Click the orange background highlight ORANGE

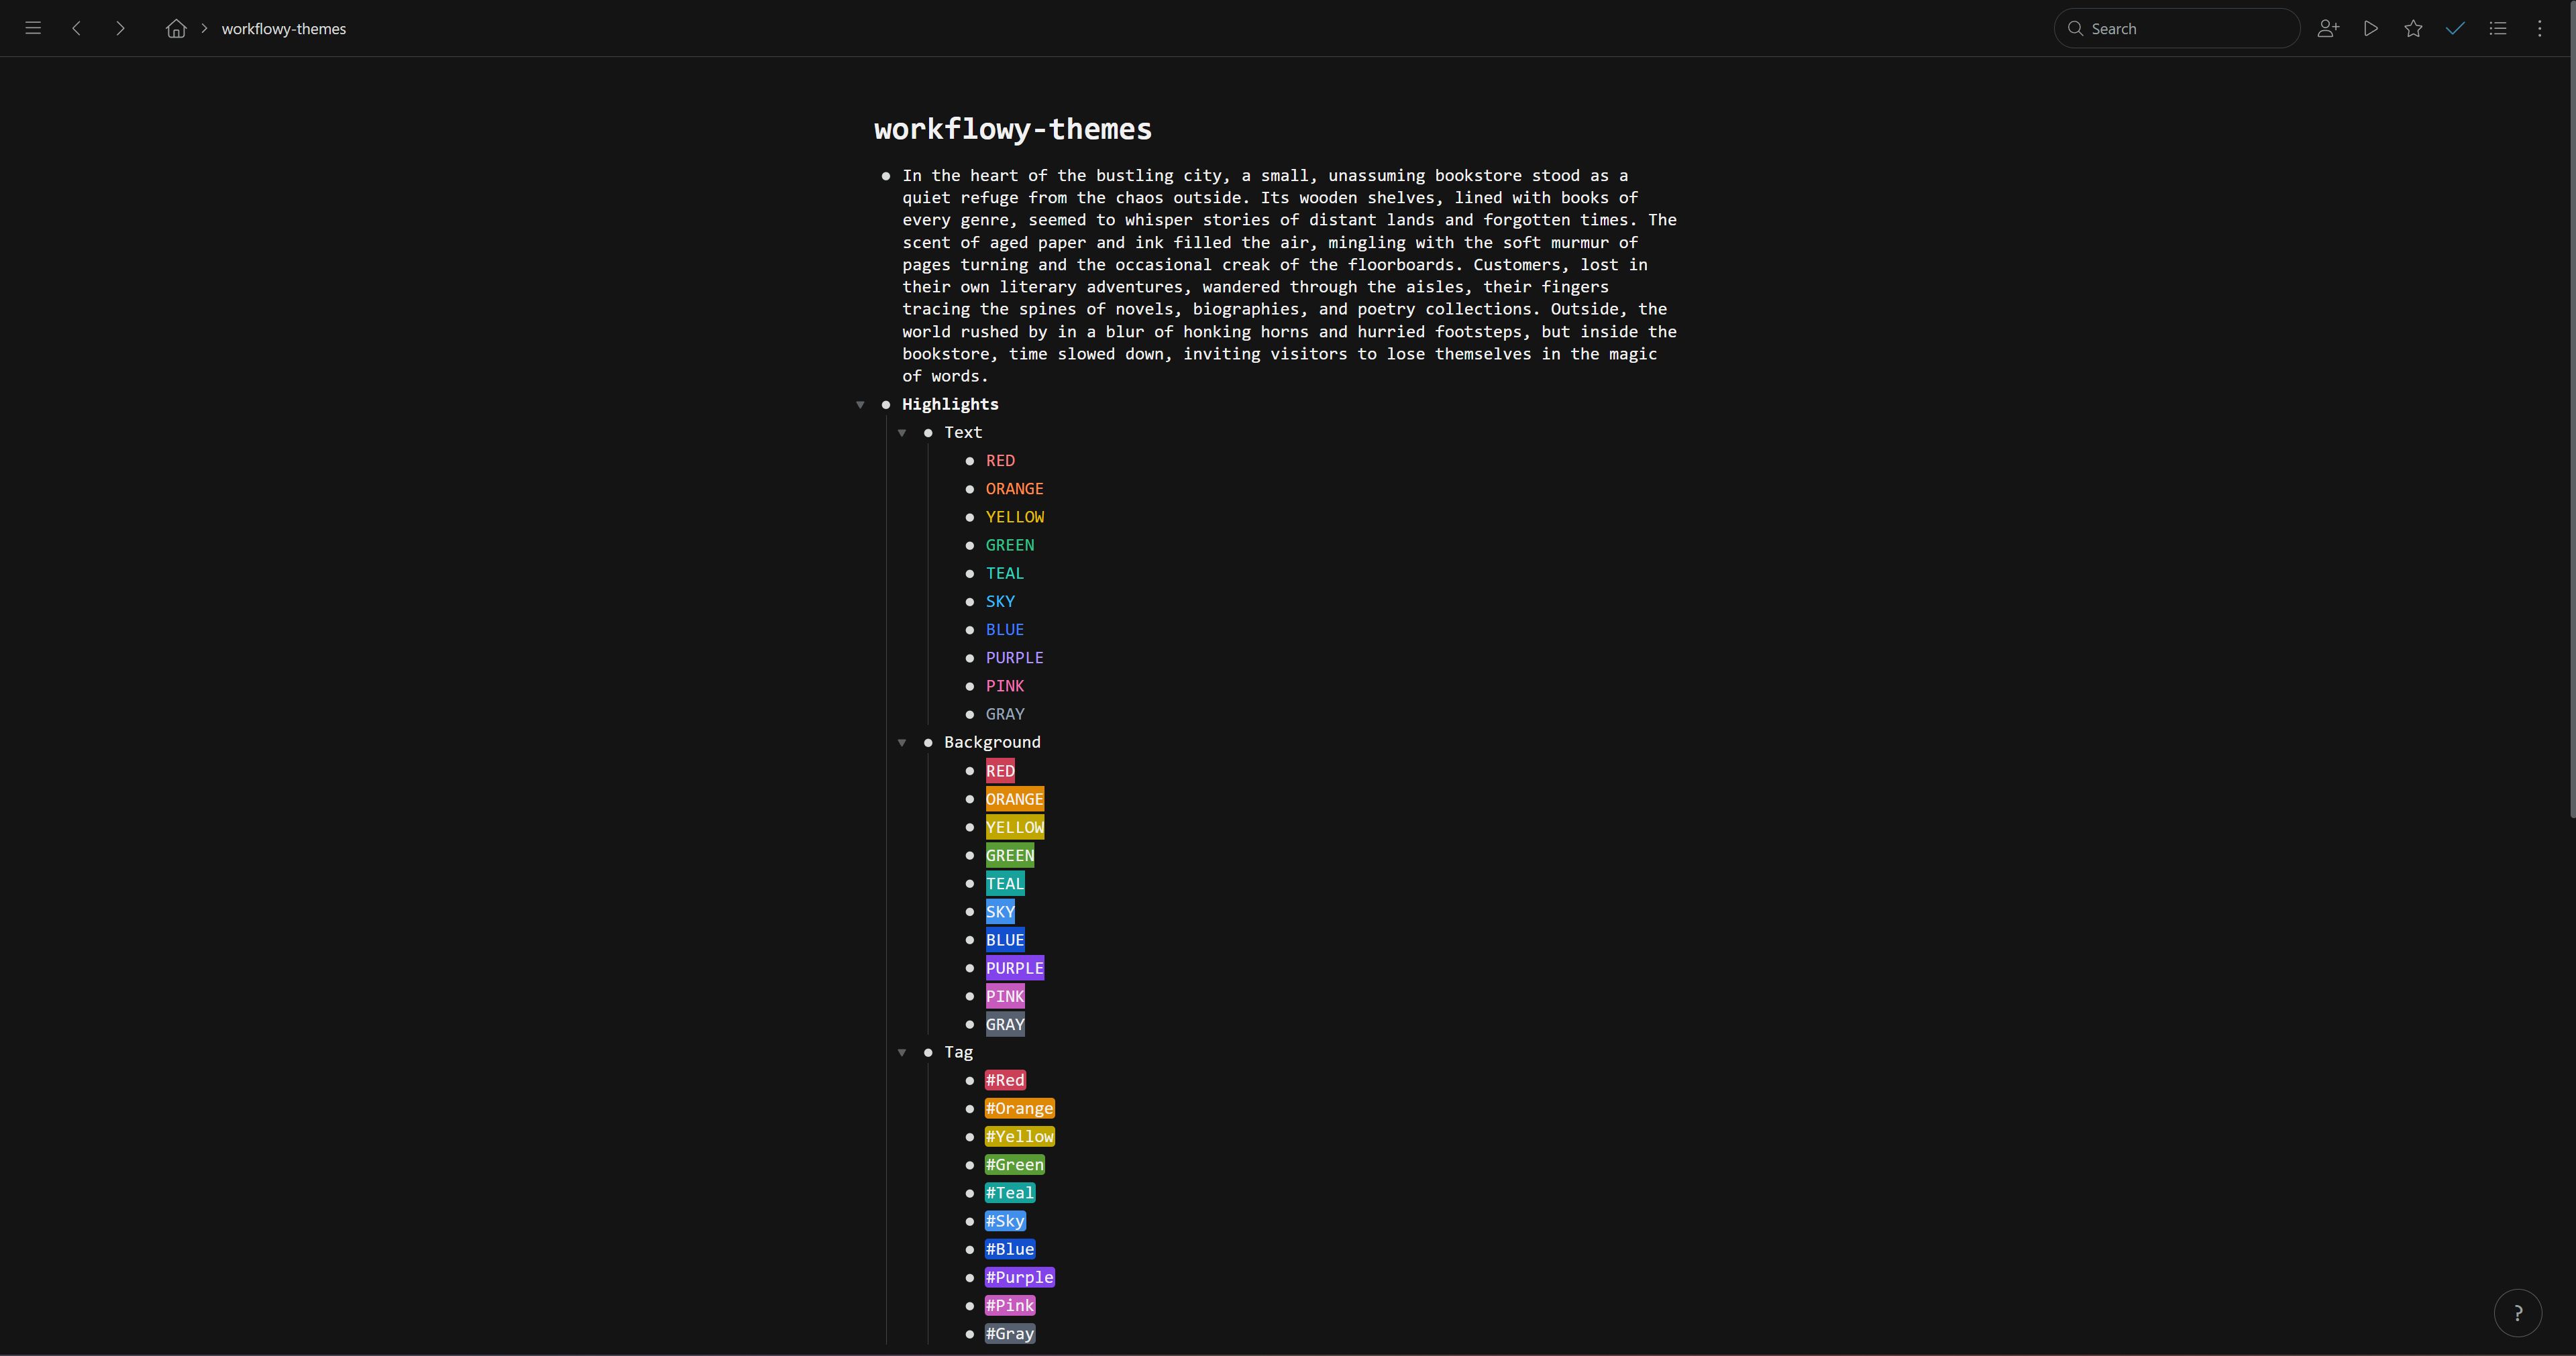click(1015, 799)
